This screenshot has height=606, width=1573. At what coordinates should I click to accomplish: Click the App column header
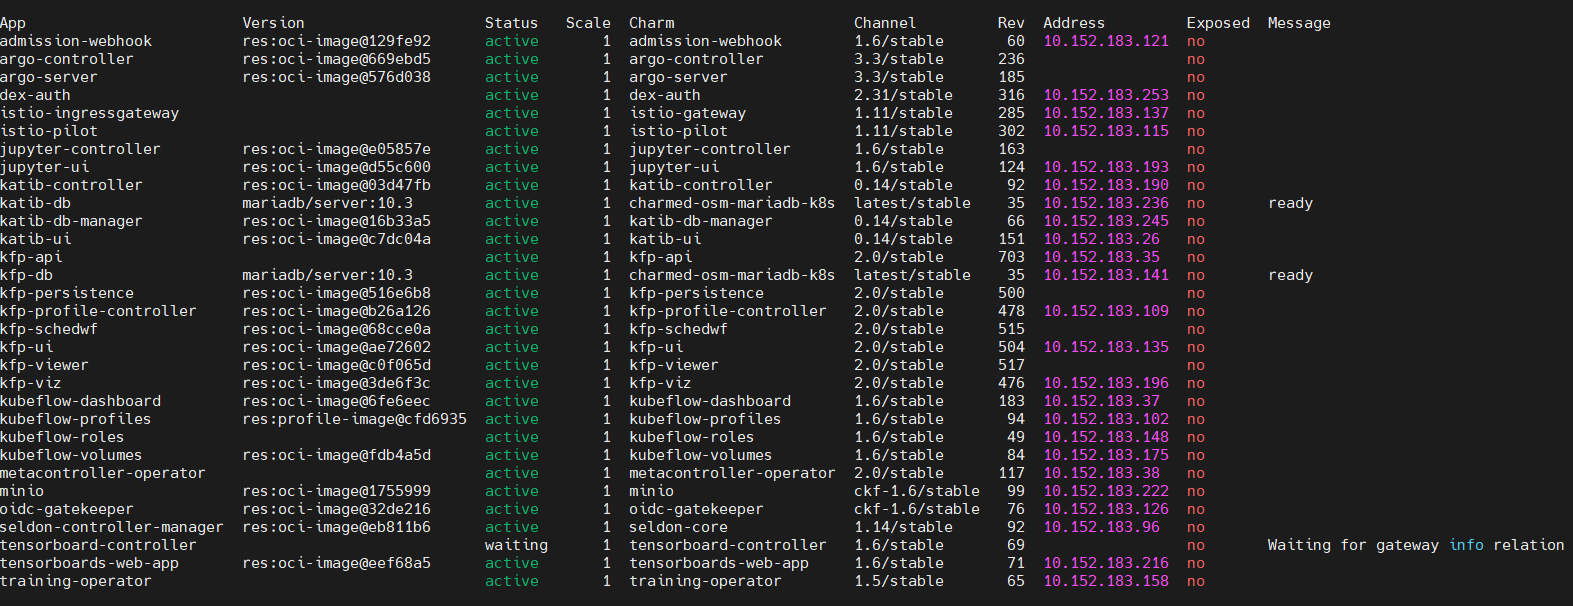coord(13,23)
